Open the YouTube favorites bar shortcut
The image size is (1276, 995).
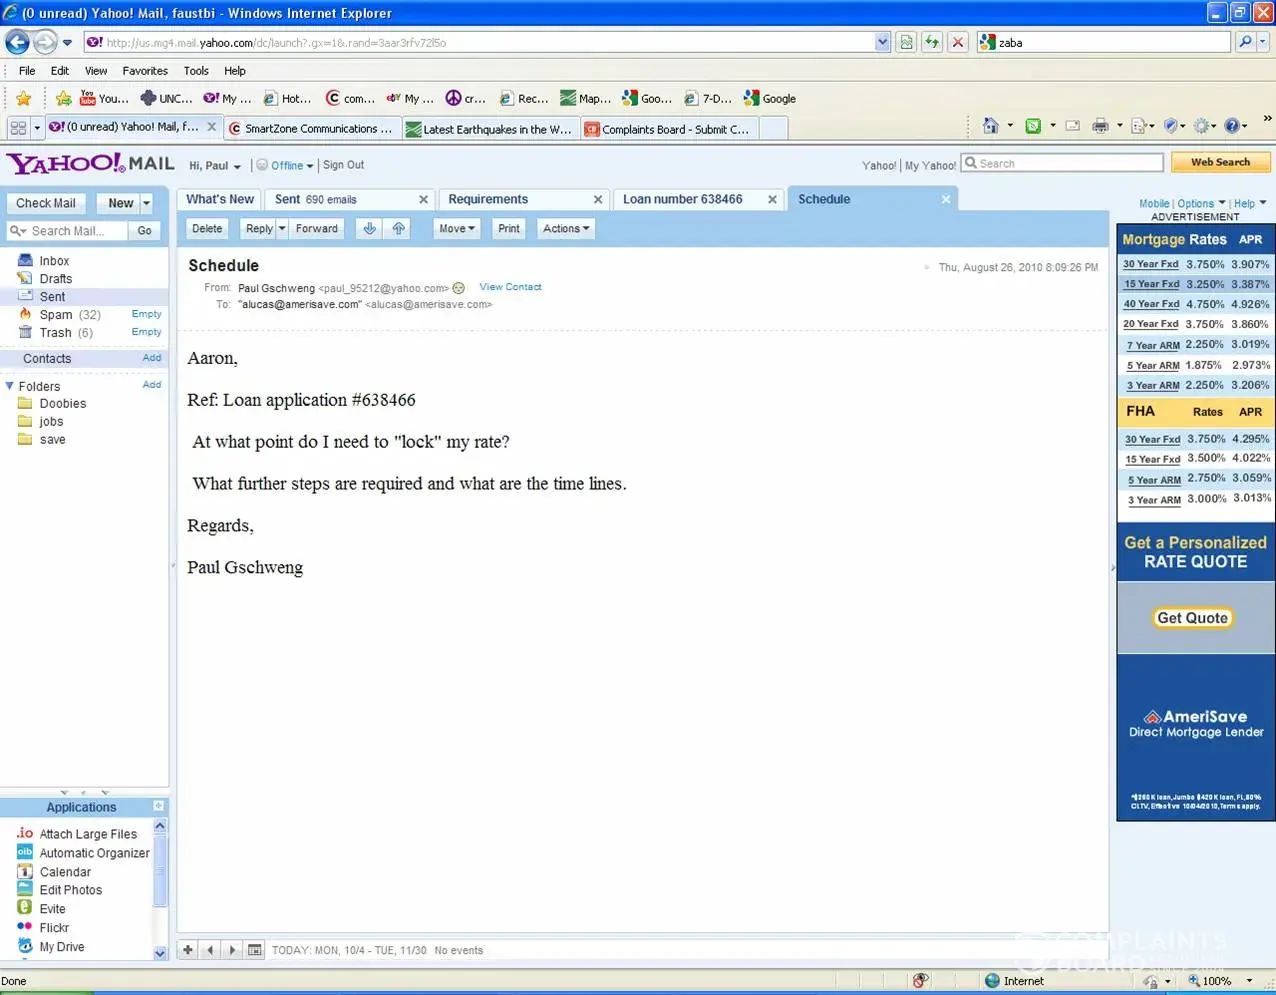pyautogui.click(x=104, y=98)
